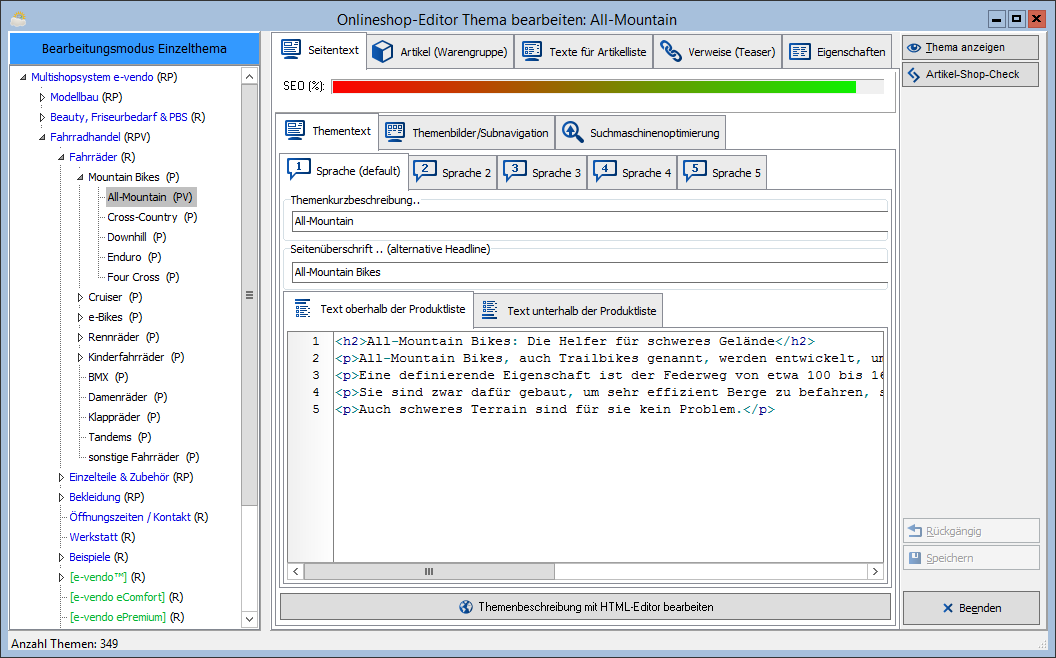Viewport: 1056px width, 658px height.
Task: Expand the Modellbau tree node
Action: click(42, 97)
